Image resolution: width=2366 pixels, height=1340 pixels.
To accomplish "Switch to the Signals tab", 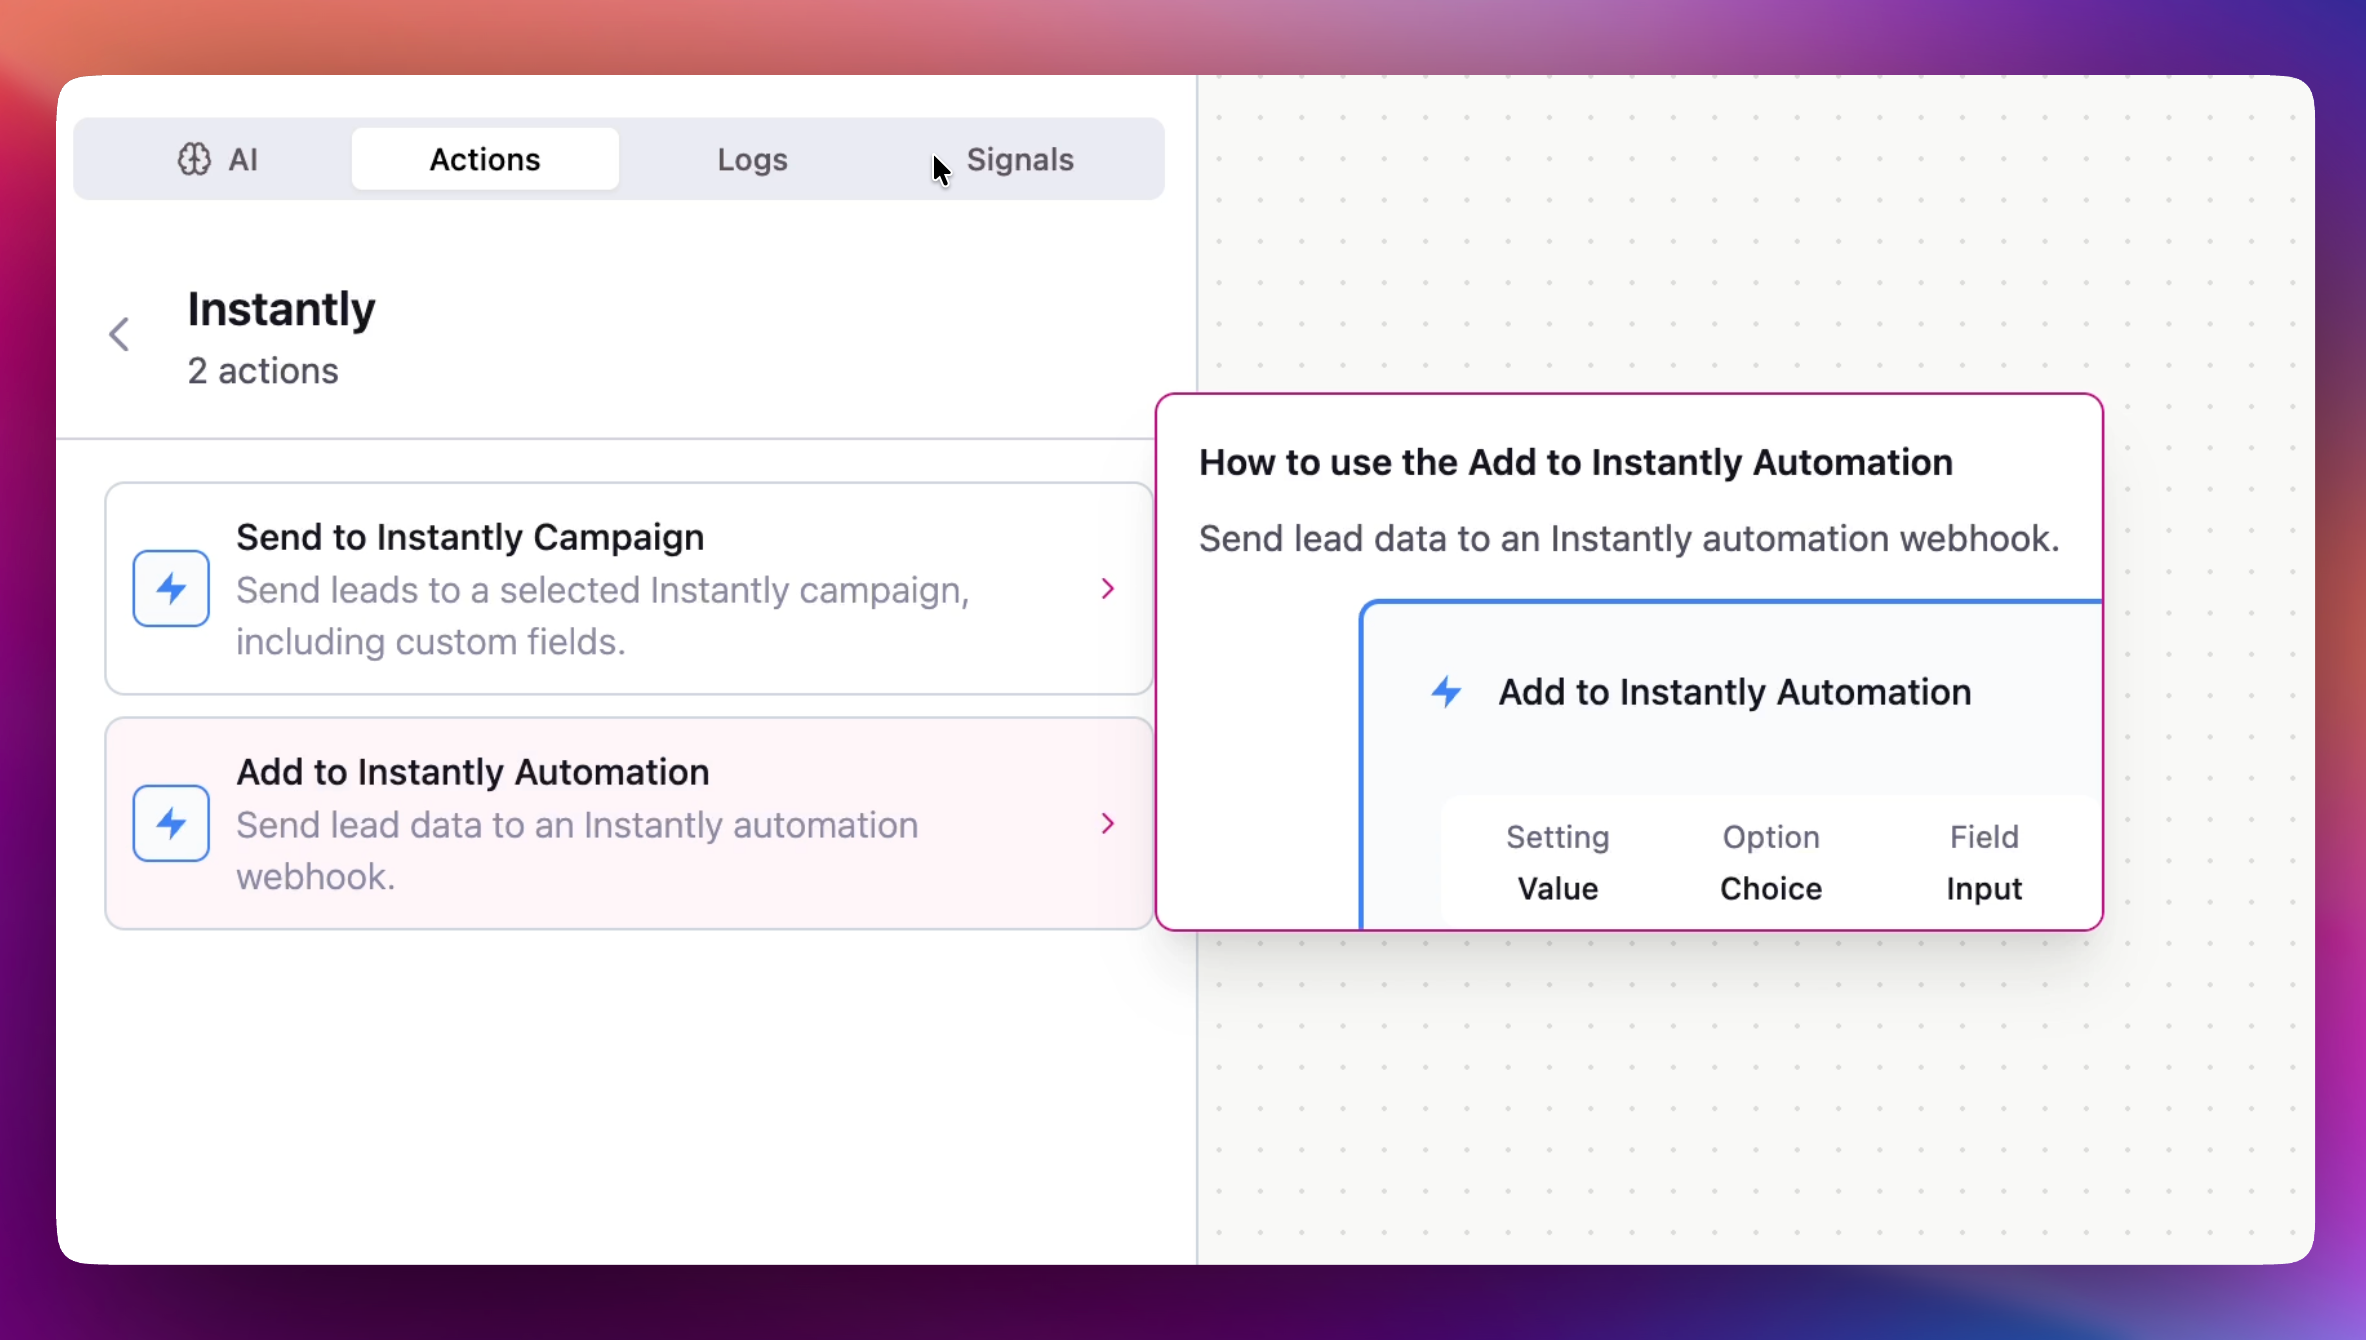I will [1019, 159].
